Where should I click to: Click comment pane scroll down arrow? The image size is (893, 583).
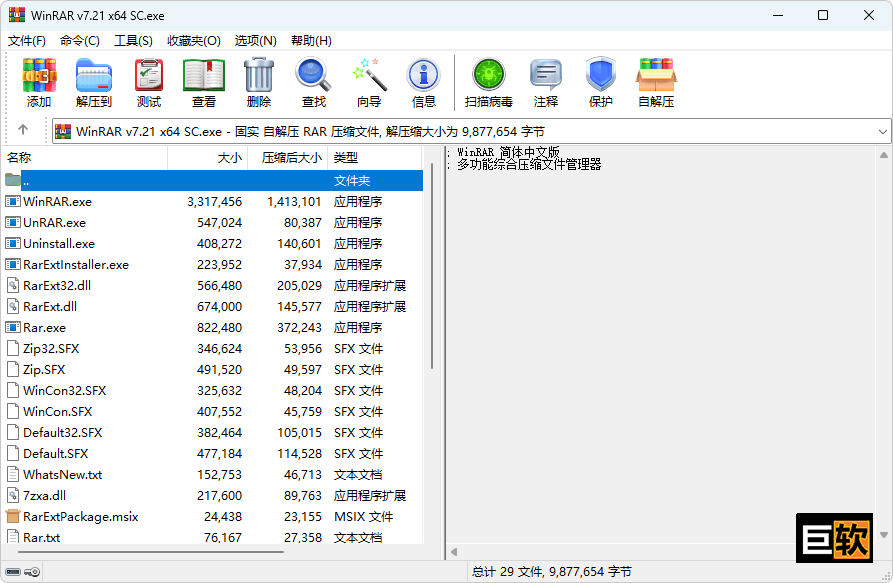884,535
